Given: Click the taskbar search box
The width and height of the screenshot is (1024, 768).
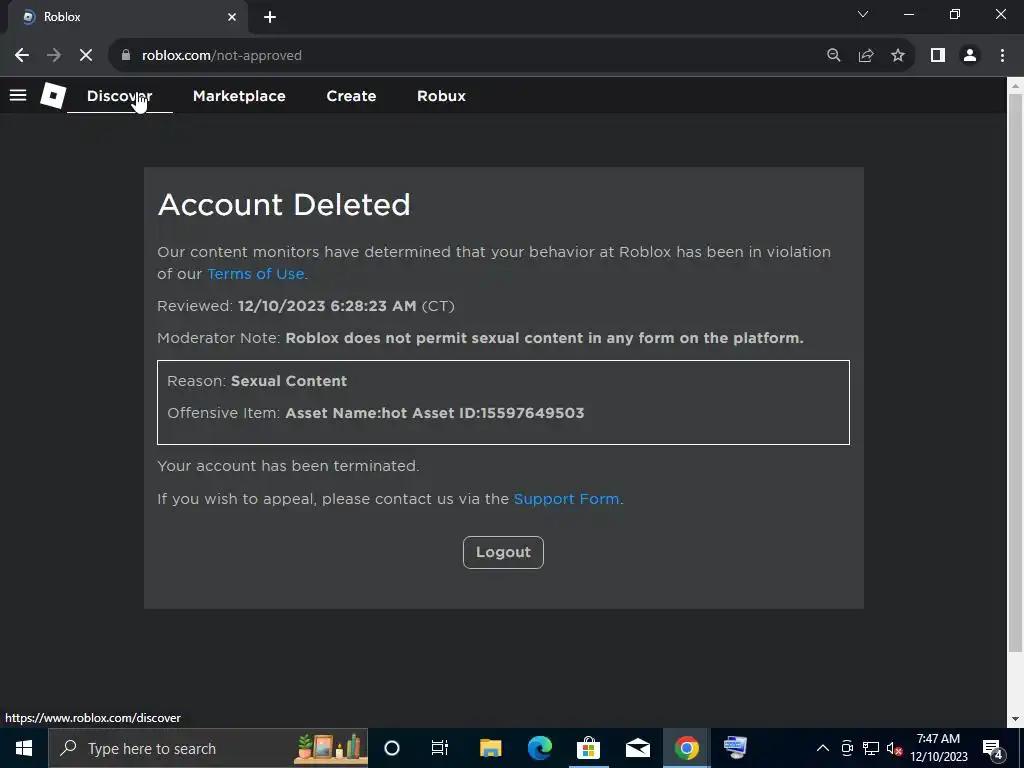Looking at the screenshot, I should click(x=208, y=748).
